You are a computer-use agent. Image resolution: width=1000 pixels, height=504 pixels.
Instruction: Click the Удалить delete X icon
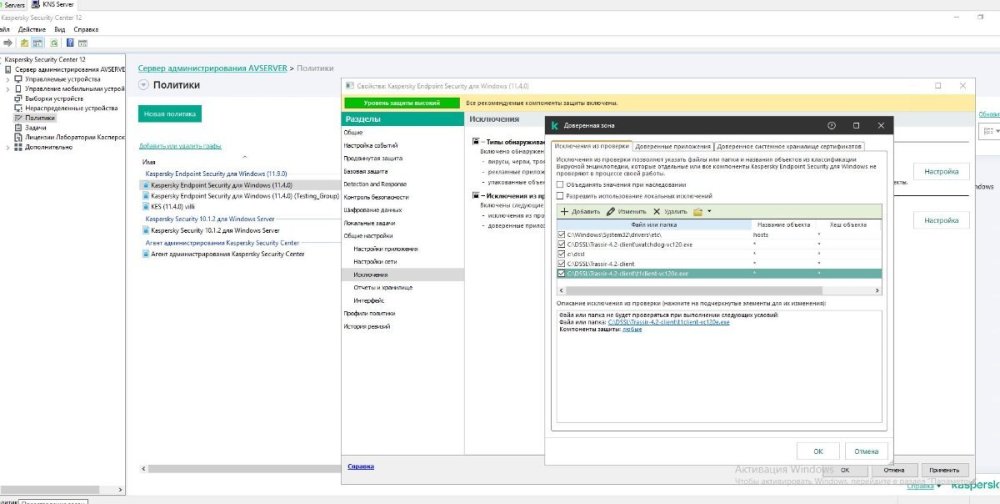(x=656, y=212)
